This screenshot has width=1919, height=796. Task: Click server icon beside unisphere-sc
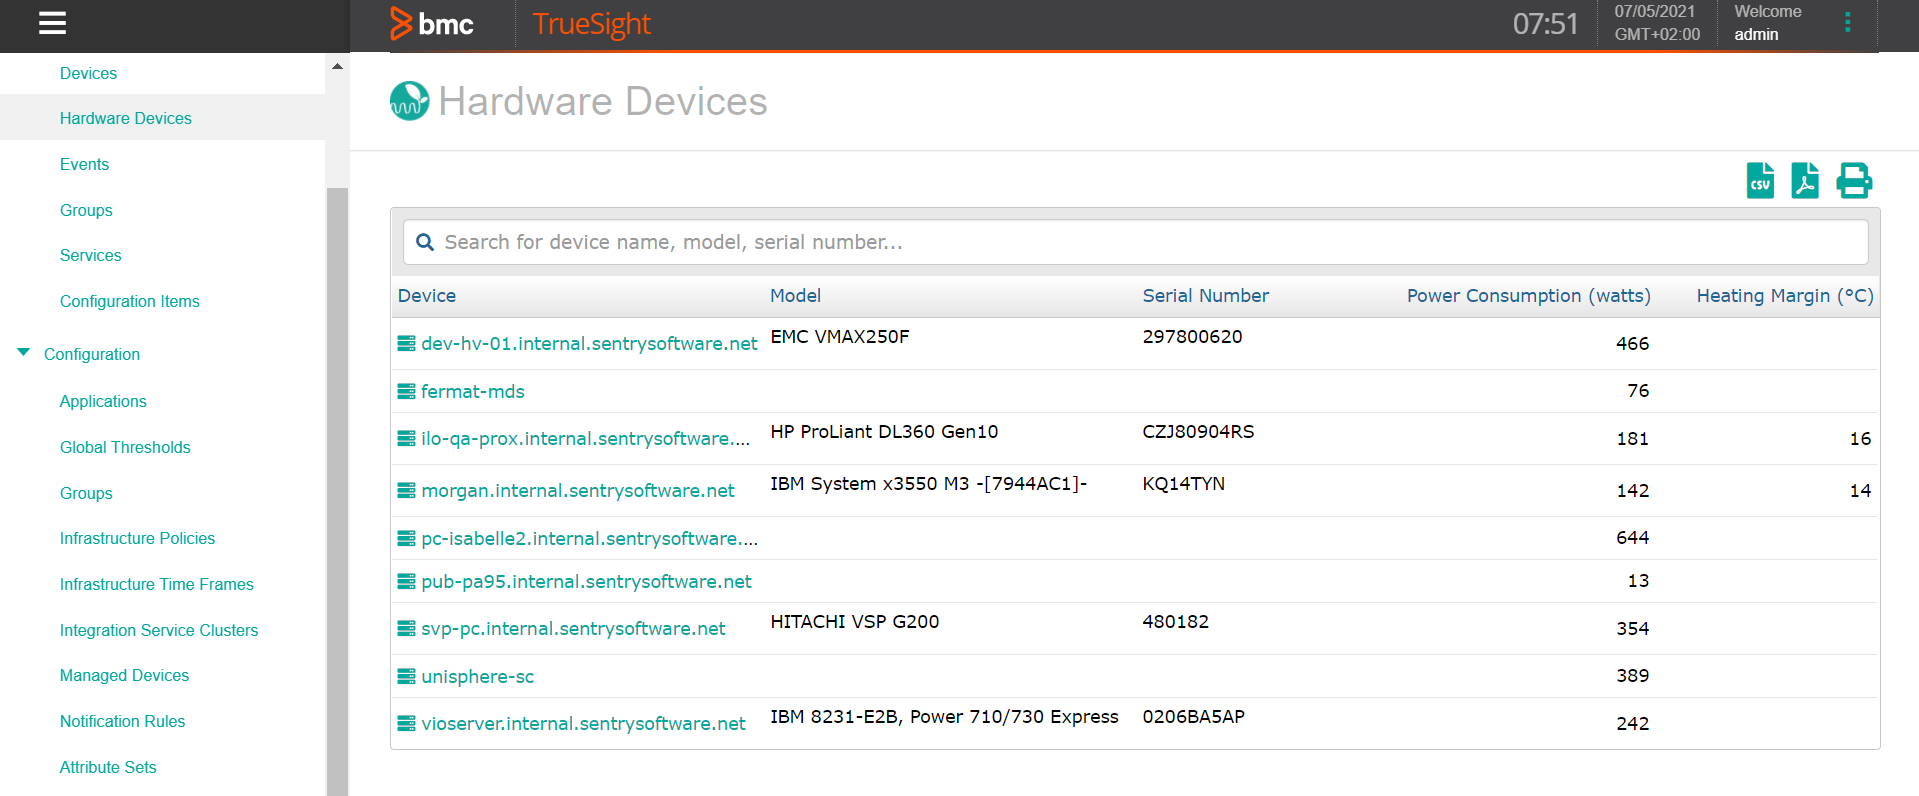(406, 677)
